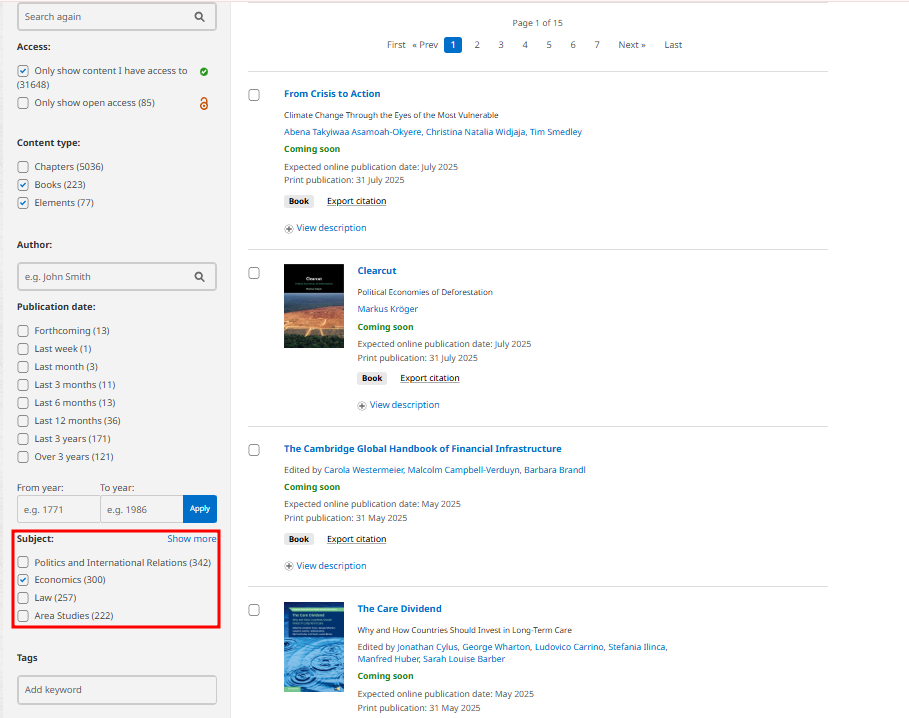The width and height of the screenshot is (909, 718).
Task: Expand Subject list with Show more
Action: [x=191, y=539]
